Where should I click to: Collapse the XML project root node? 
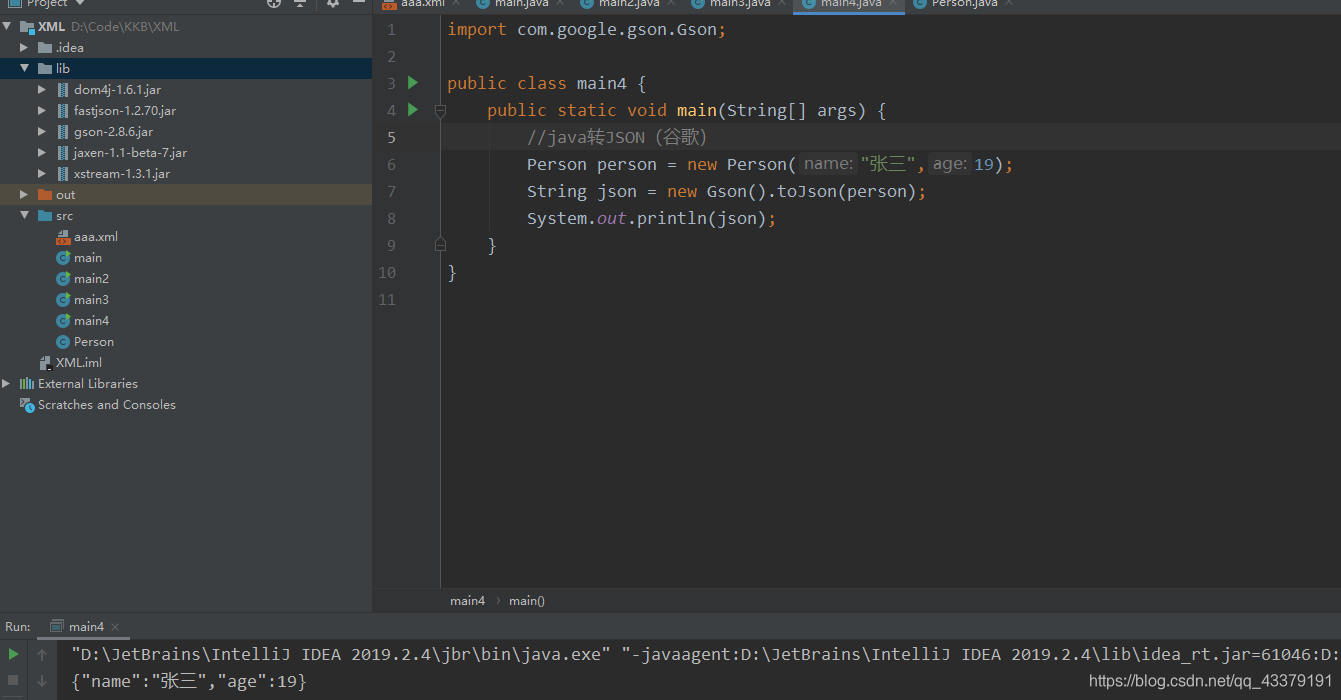pos(7,27)
